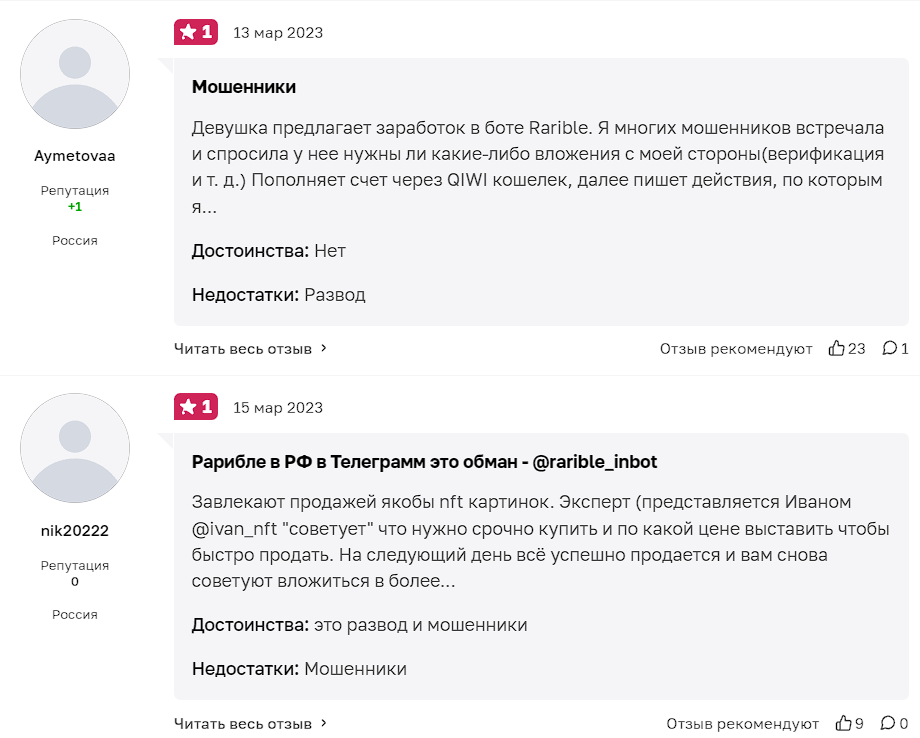Like the nik20222 review with thumbs-up

point(845,723)
